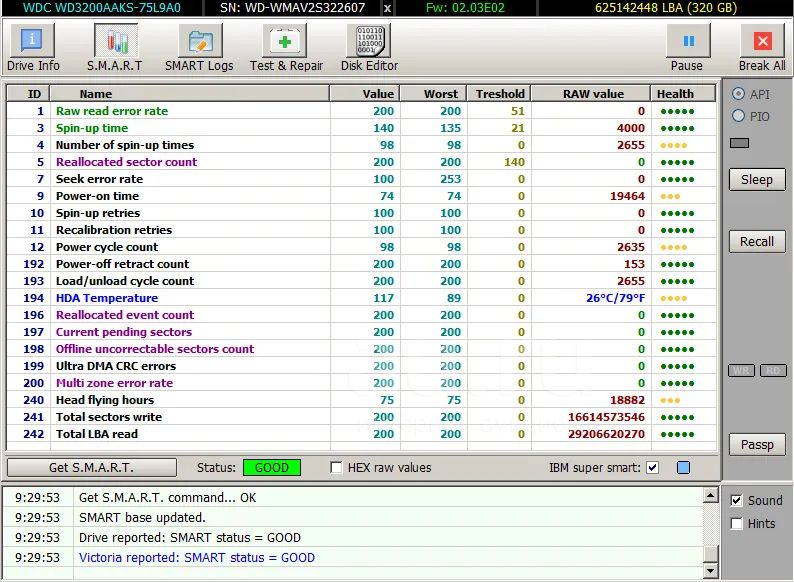
Task: Click the red Break All icon
Action: [763, 41]
